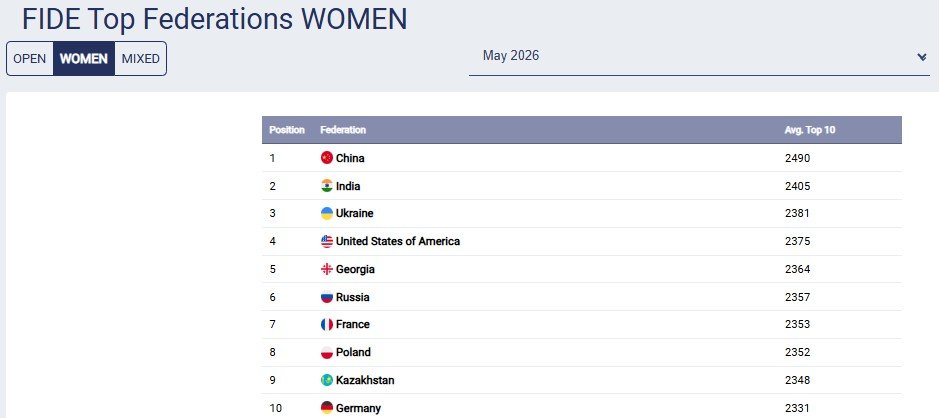
Task: Click the India flag icon
Action: click(x=326, y=186)
